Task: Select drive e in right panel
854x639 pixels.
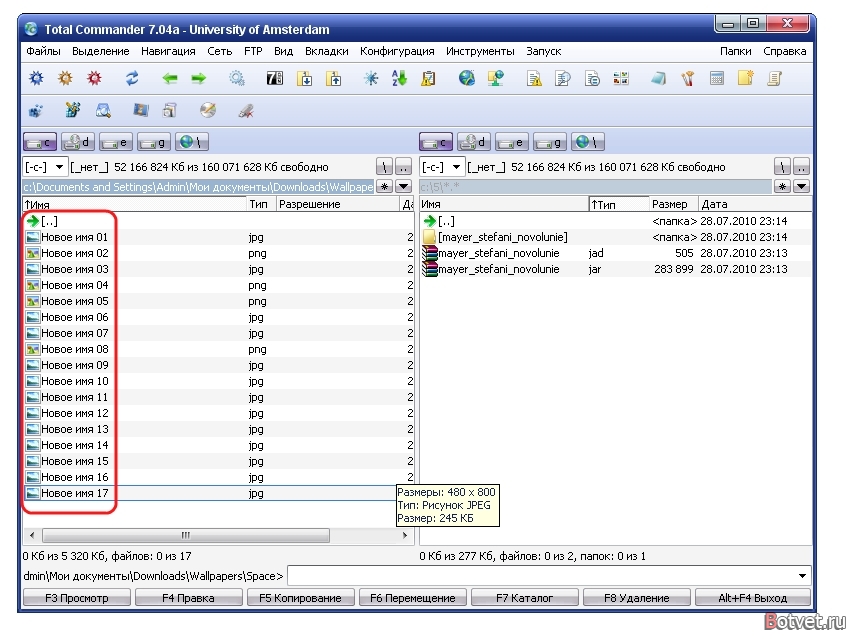Action: tap(512, 142)
